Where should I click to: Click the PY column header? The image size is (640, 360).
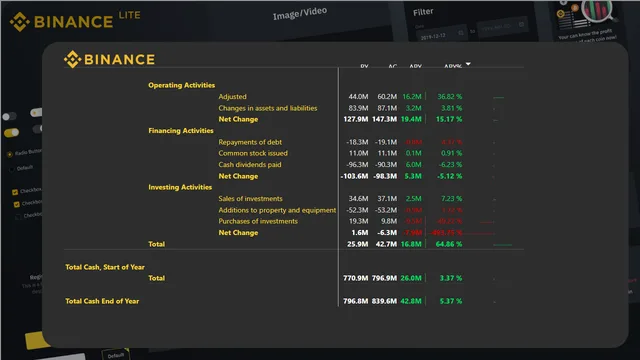click(x=364, y=66)
